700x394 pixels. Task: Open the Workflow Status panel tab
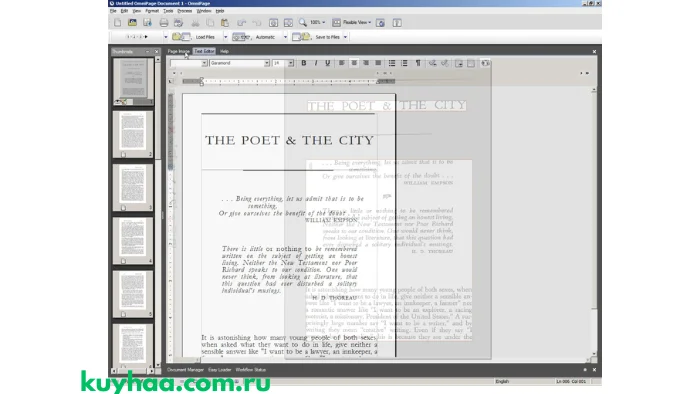pyautogui.click(x=250, y=369)
